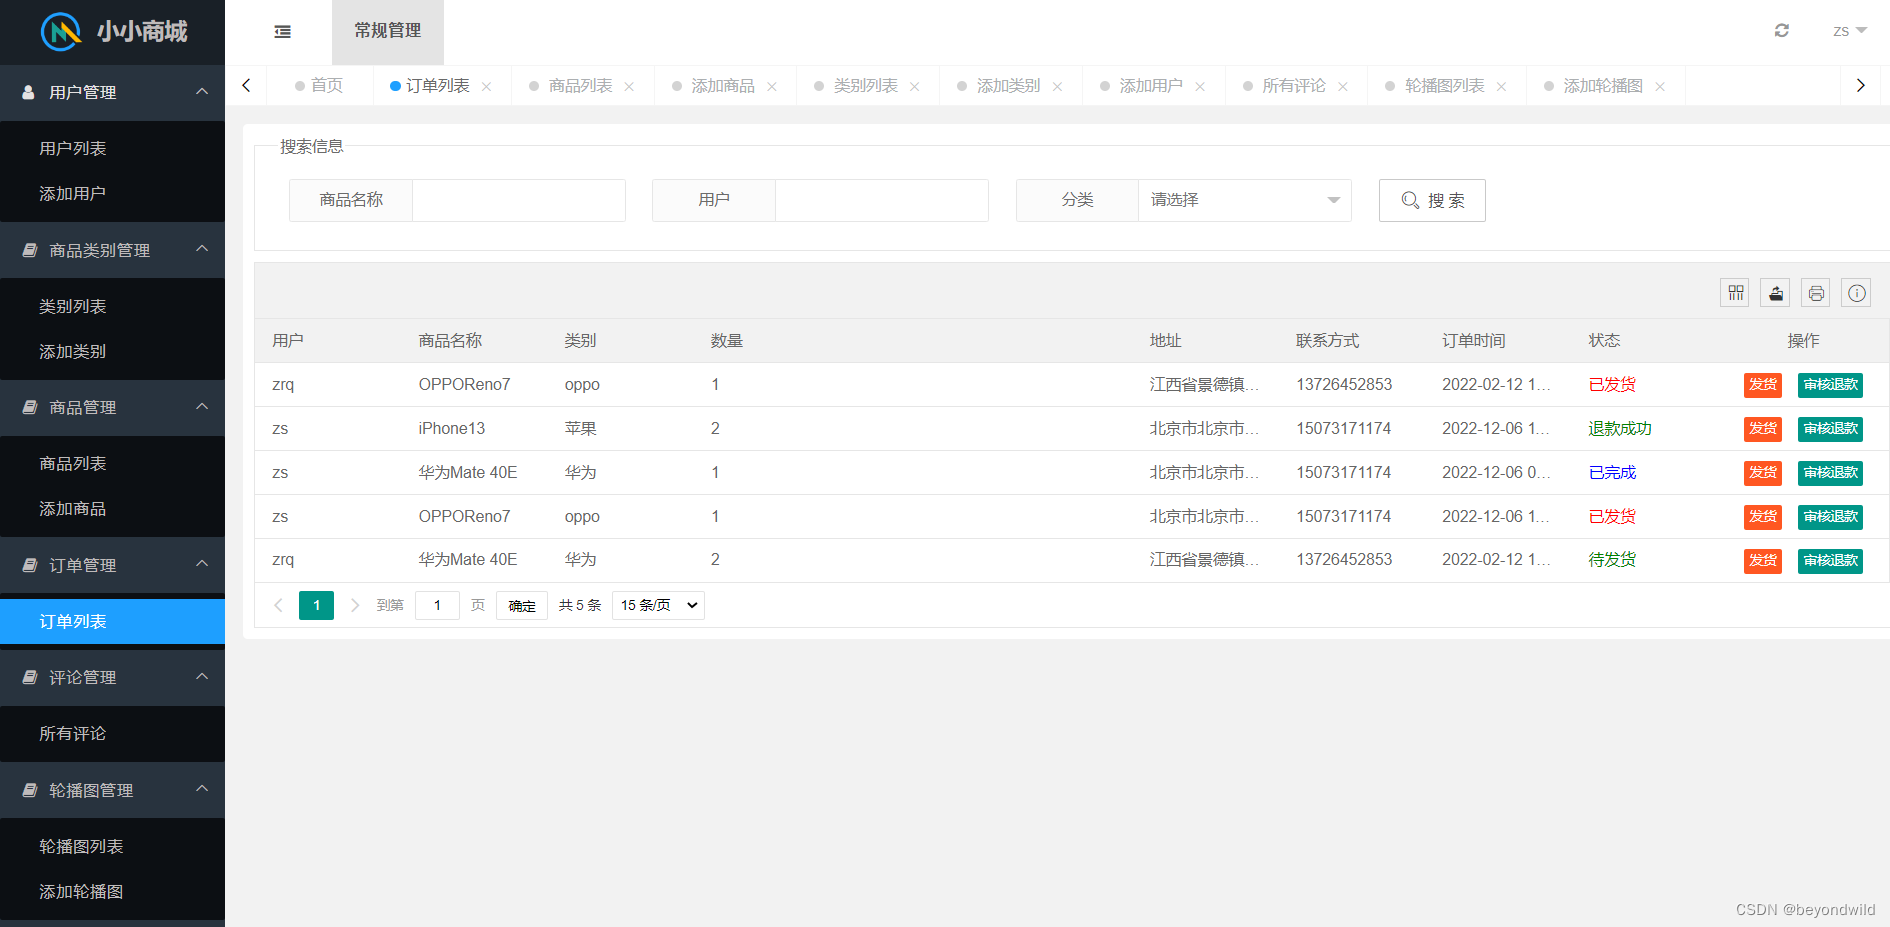
Task: Open the 分类 请选择 dropdown
Action: click(1244, 200)
